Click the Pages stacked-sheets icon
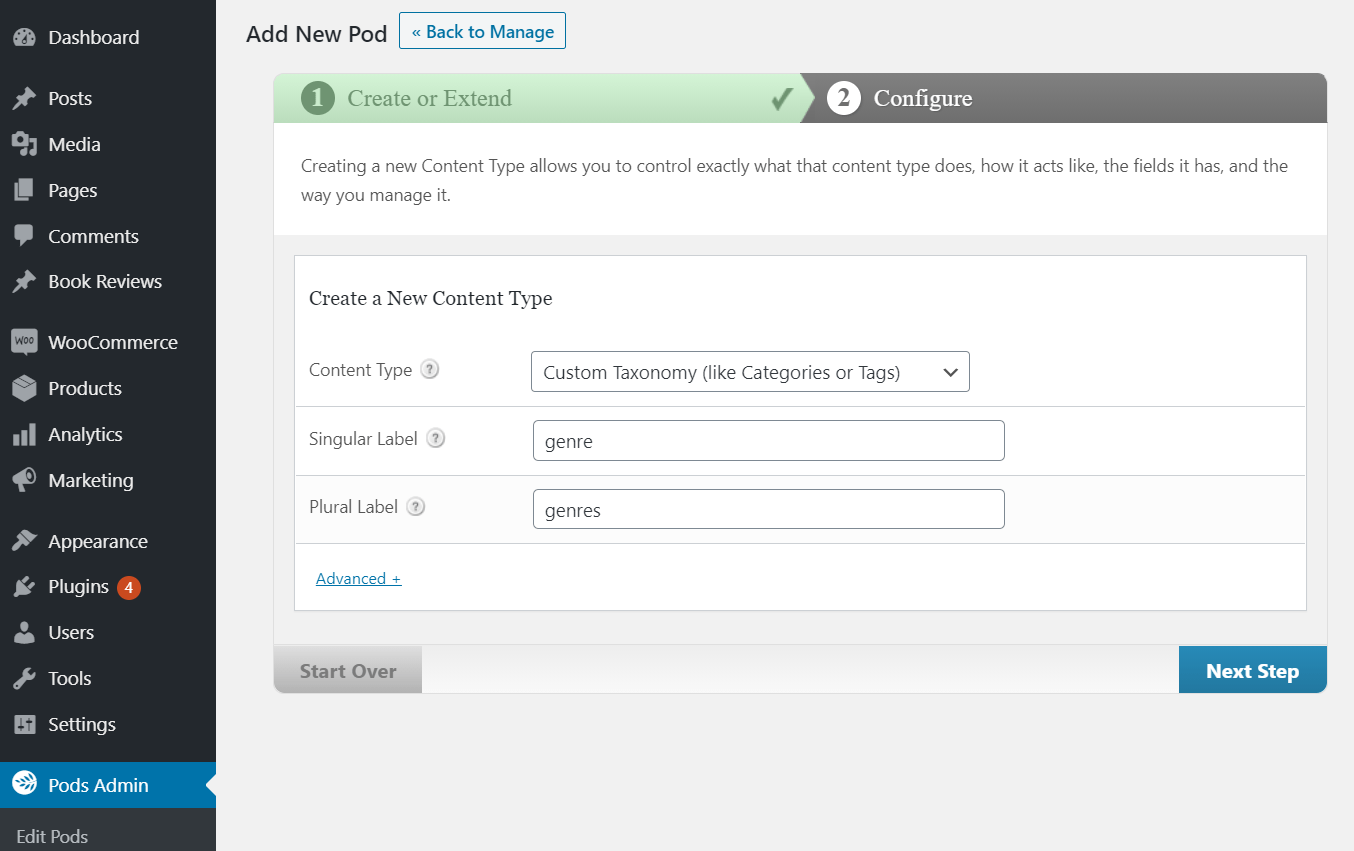The height and width of the screenshot is (851, 1354). (24, 191)
